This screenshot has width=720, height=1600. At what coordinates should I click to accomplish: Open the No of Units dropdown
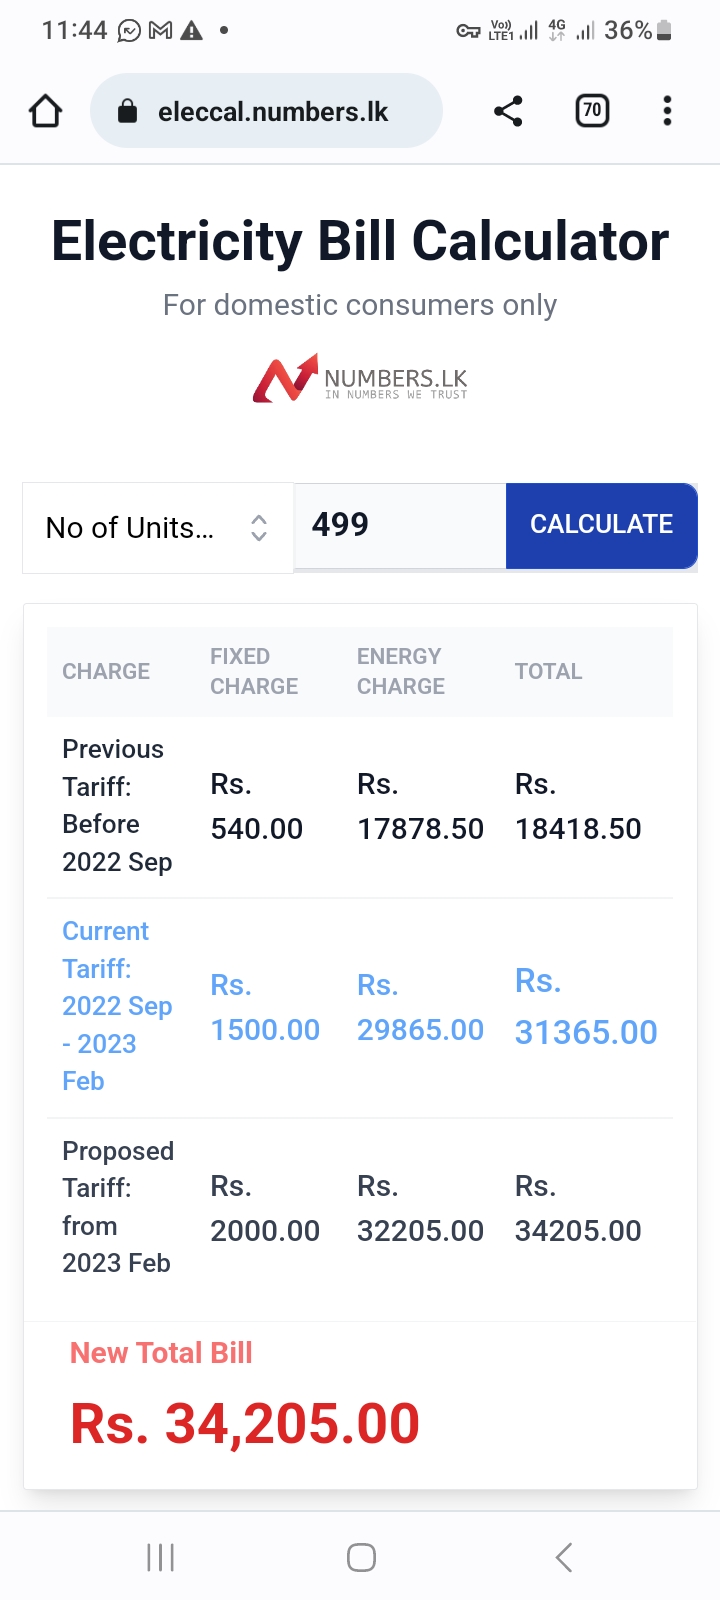click(x=158, y=528)
